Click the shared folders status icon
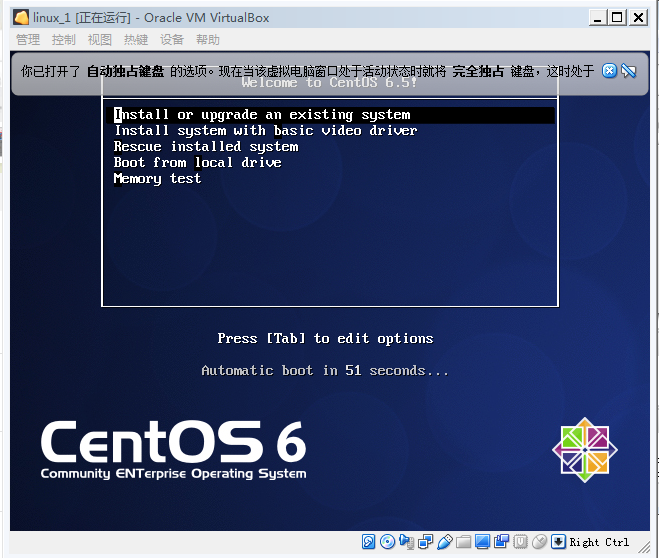The image size is (659, 558). pyautogui.click(x=463, y=542)
